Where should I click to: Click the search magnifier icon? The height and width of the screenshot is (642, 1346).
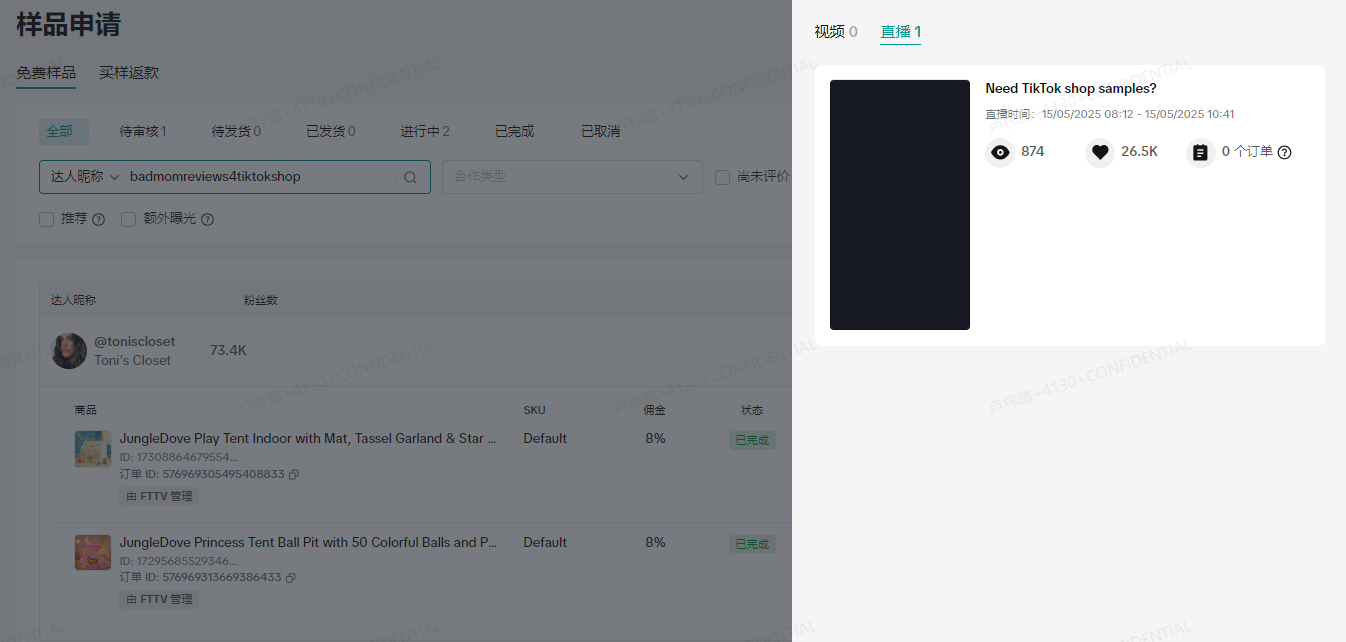(x=409, y=177)
